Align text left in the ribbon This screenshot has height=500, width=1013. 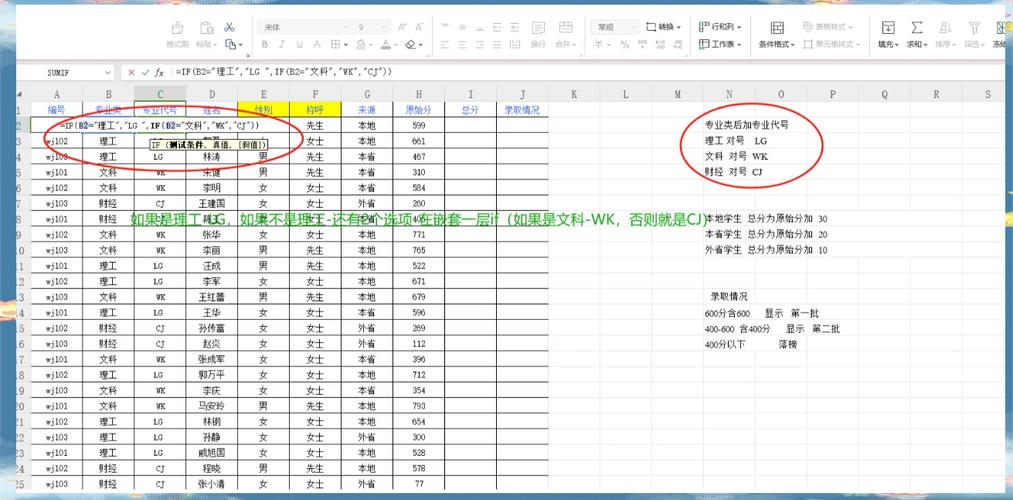(444, 45)
